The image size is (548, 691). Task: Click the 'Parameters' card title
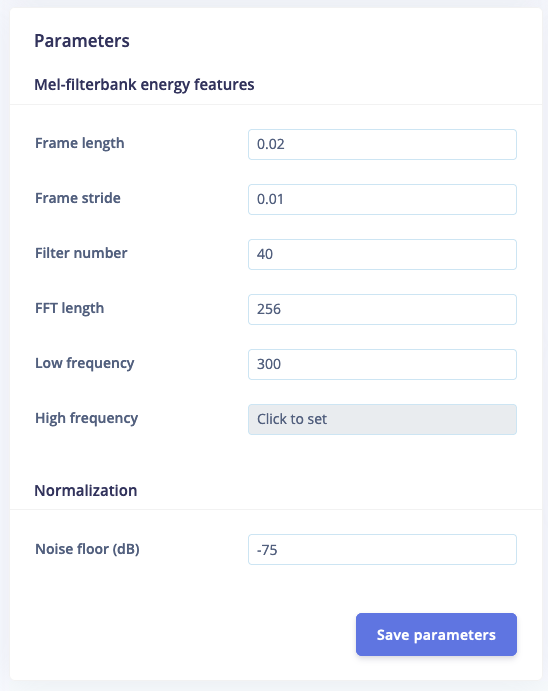[82, 41]
